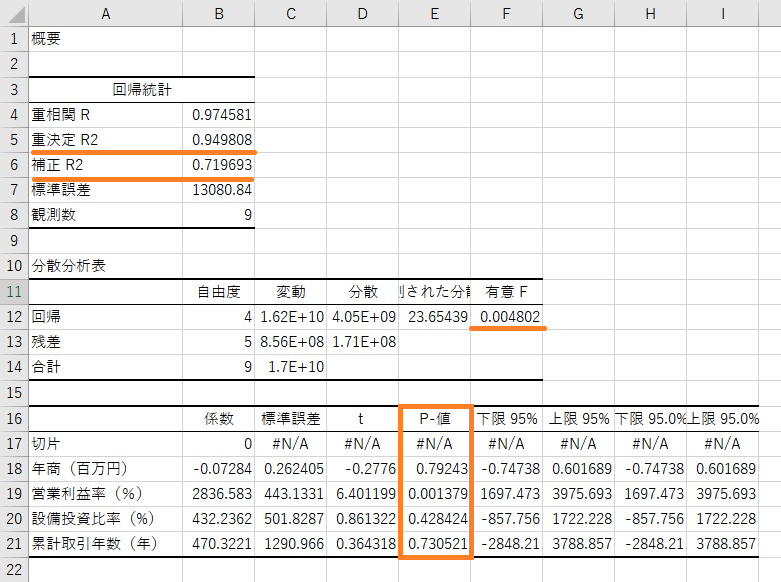Click the 設備投資比率（%）row label

click(x=93, y=519)
